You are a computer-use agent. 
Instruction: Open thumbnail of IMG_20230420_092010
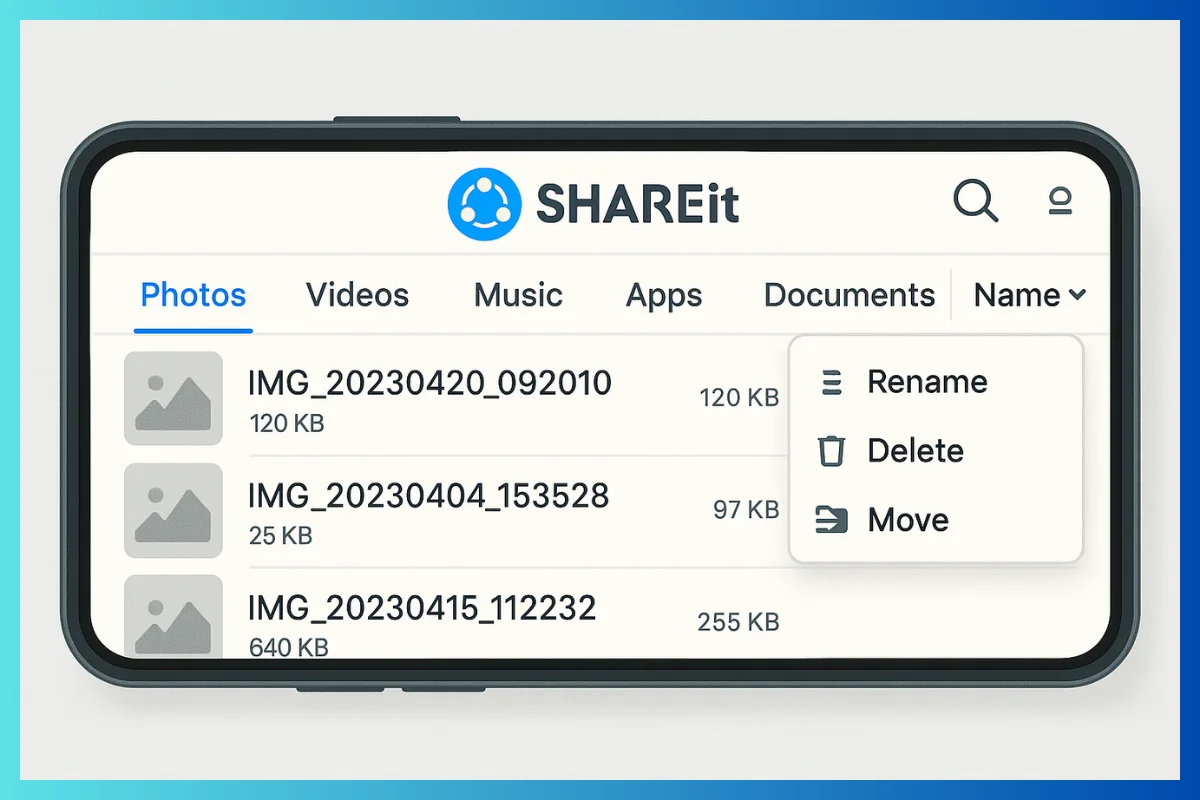point(173,398)
